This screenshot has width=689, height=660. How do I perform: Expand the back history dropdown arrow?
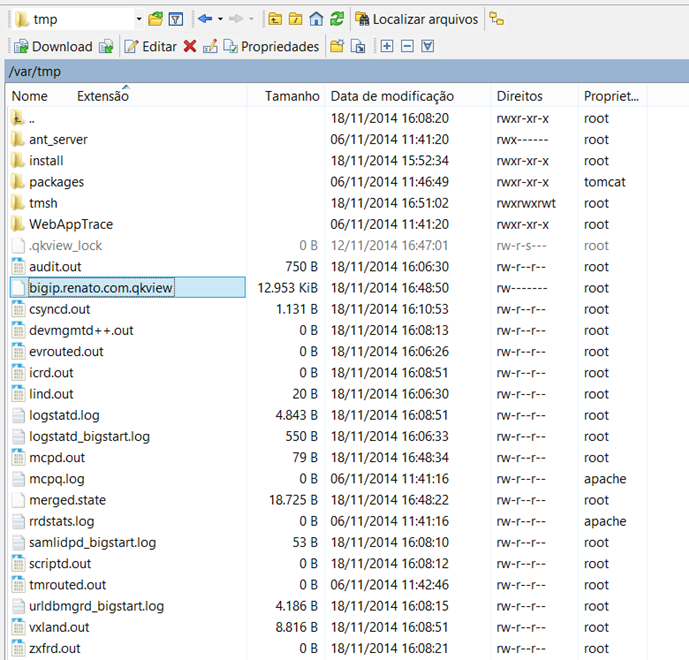(219, 19)
